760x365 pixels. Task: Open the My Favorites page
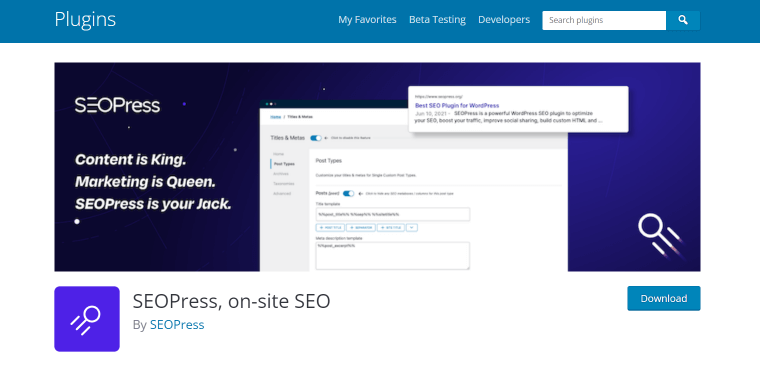click(x=367, y=20)
